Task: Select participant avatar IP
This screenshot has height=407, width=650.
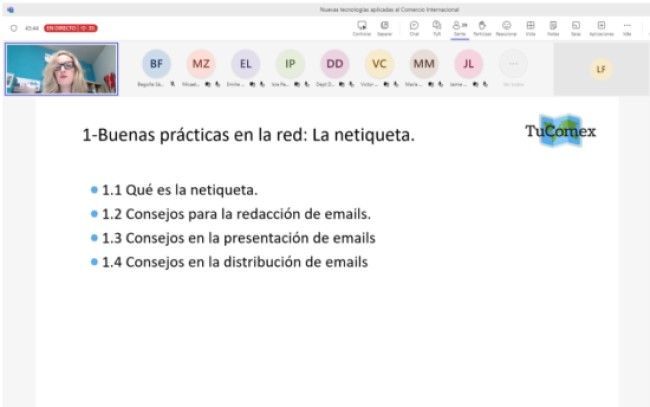Action: (x=290, y=64)
